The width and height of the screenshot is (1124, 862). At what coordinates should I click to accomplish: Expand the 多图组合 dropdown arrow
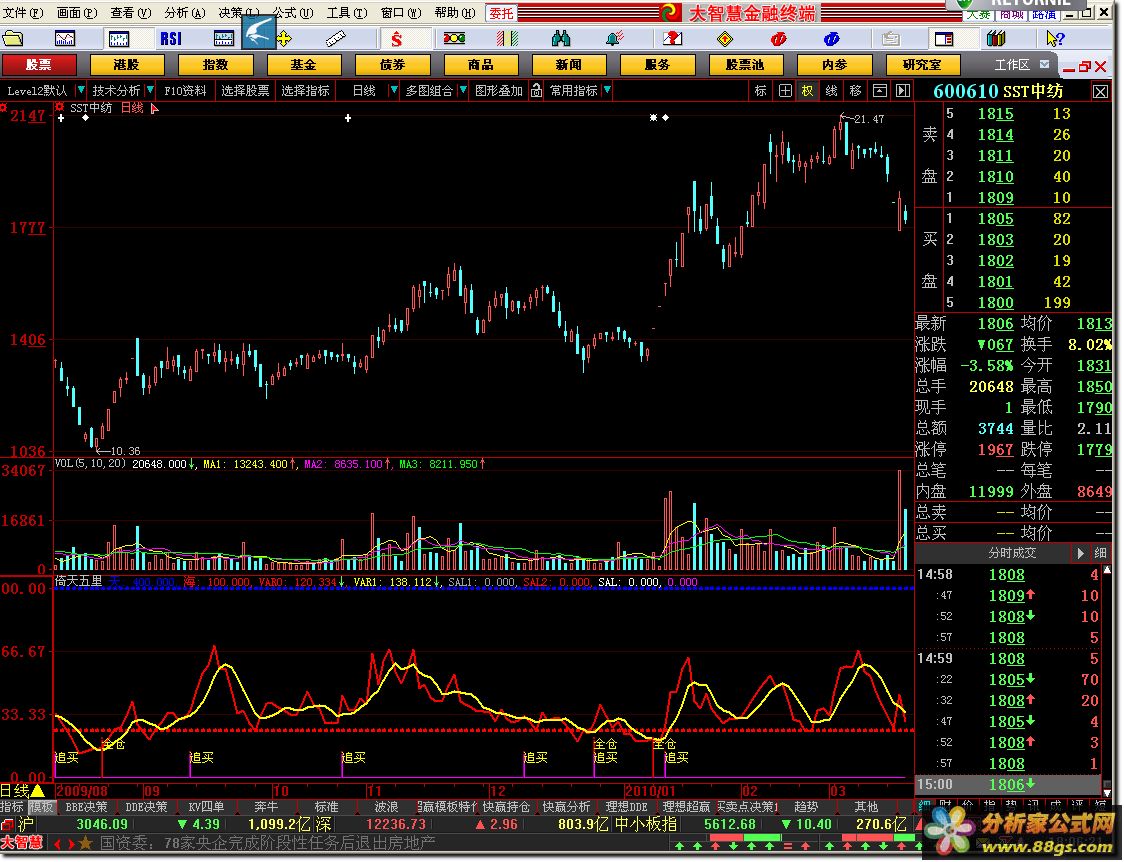[x=463, y=90]
